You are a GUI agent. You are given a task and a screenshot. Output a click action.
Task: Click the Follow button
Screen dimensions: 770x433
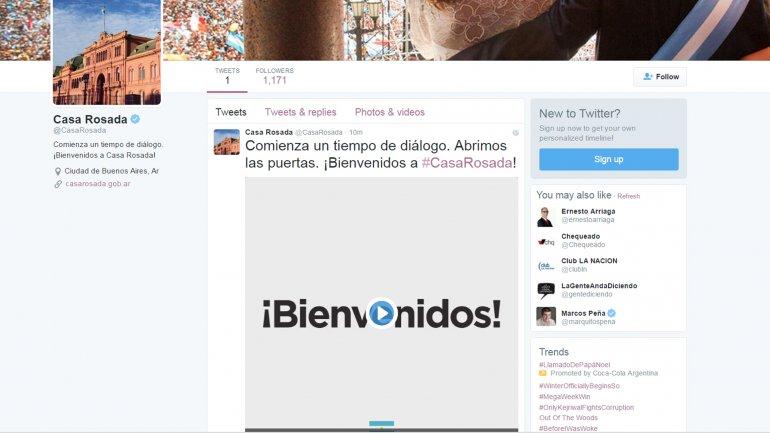point(660,77)
